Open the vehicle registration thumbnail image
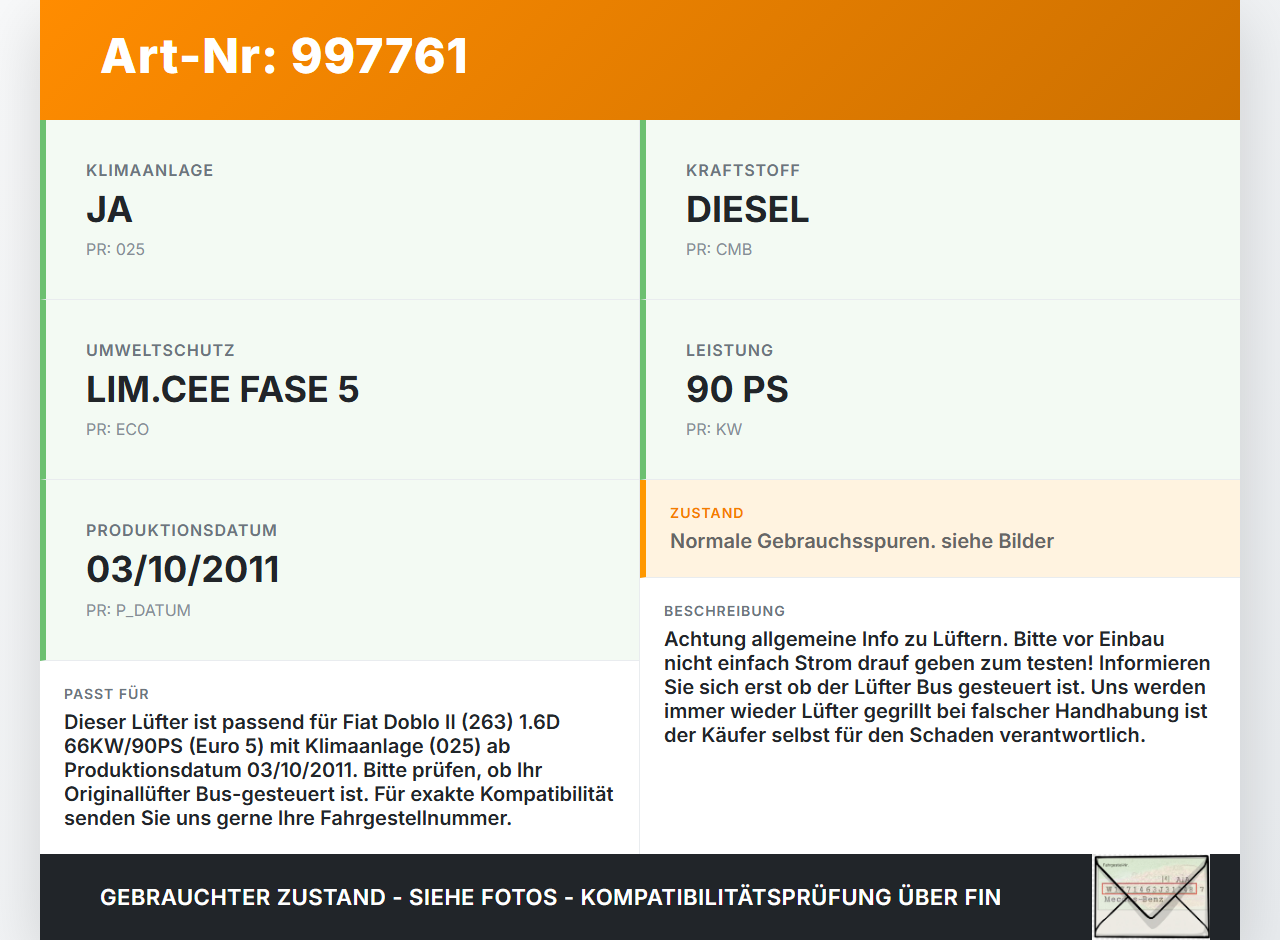The width and height of the screenshot is (1280, 940). click(1151, 896)
